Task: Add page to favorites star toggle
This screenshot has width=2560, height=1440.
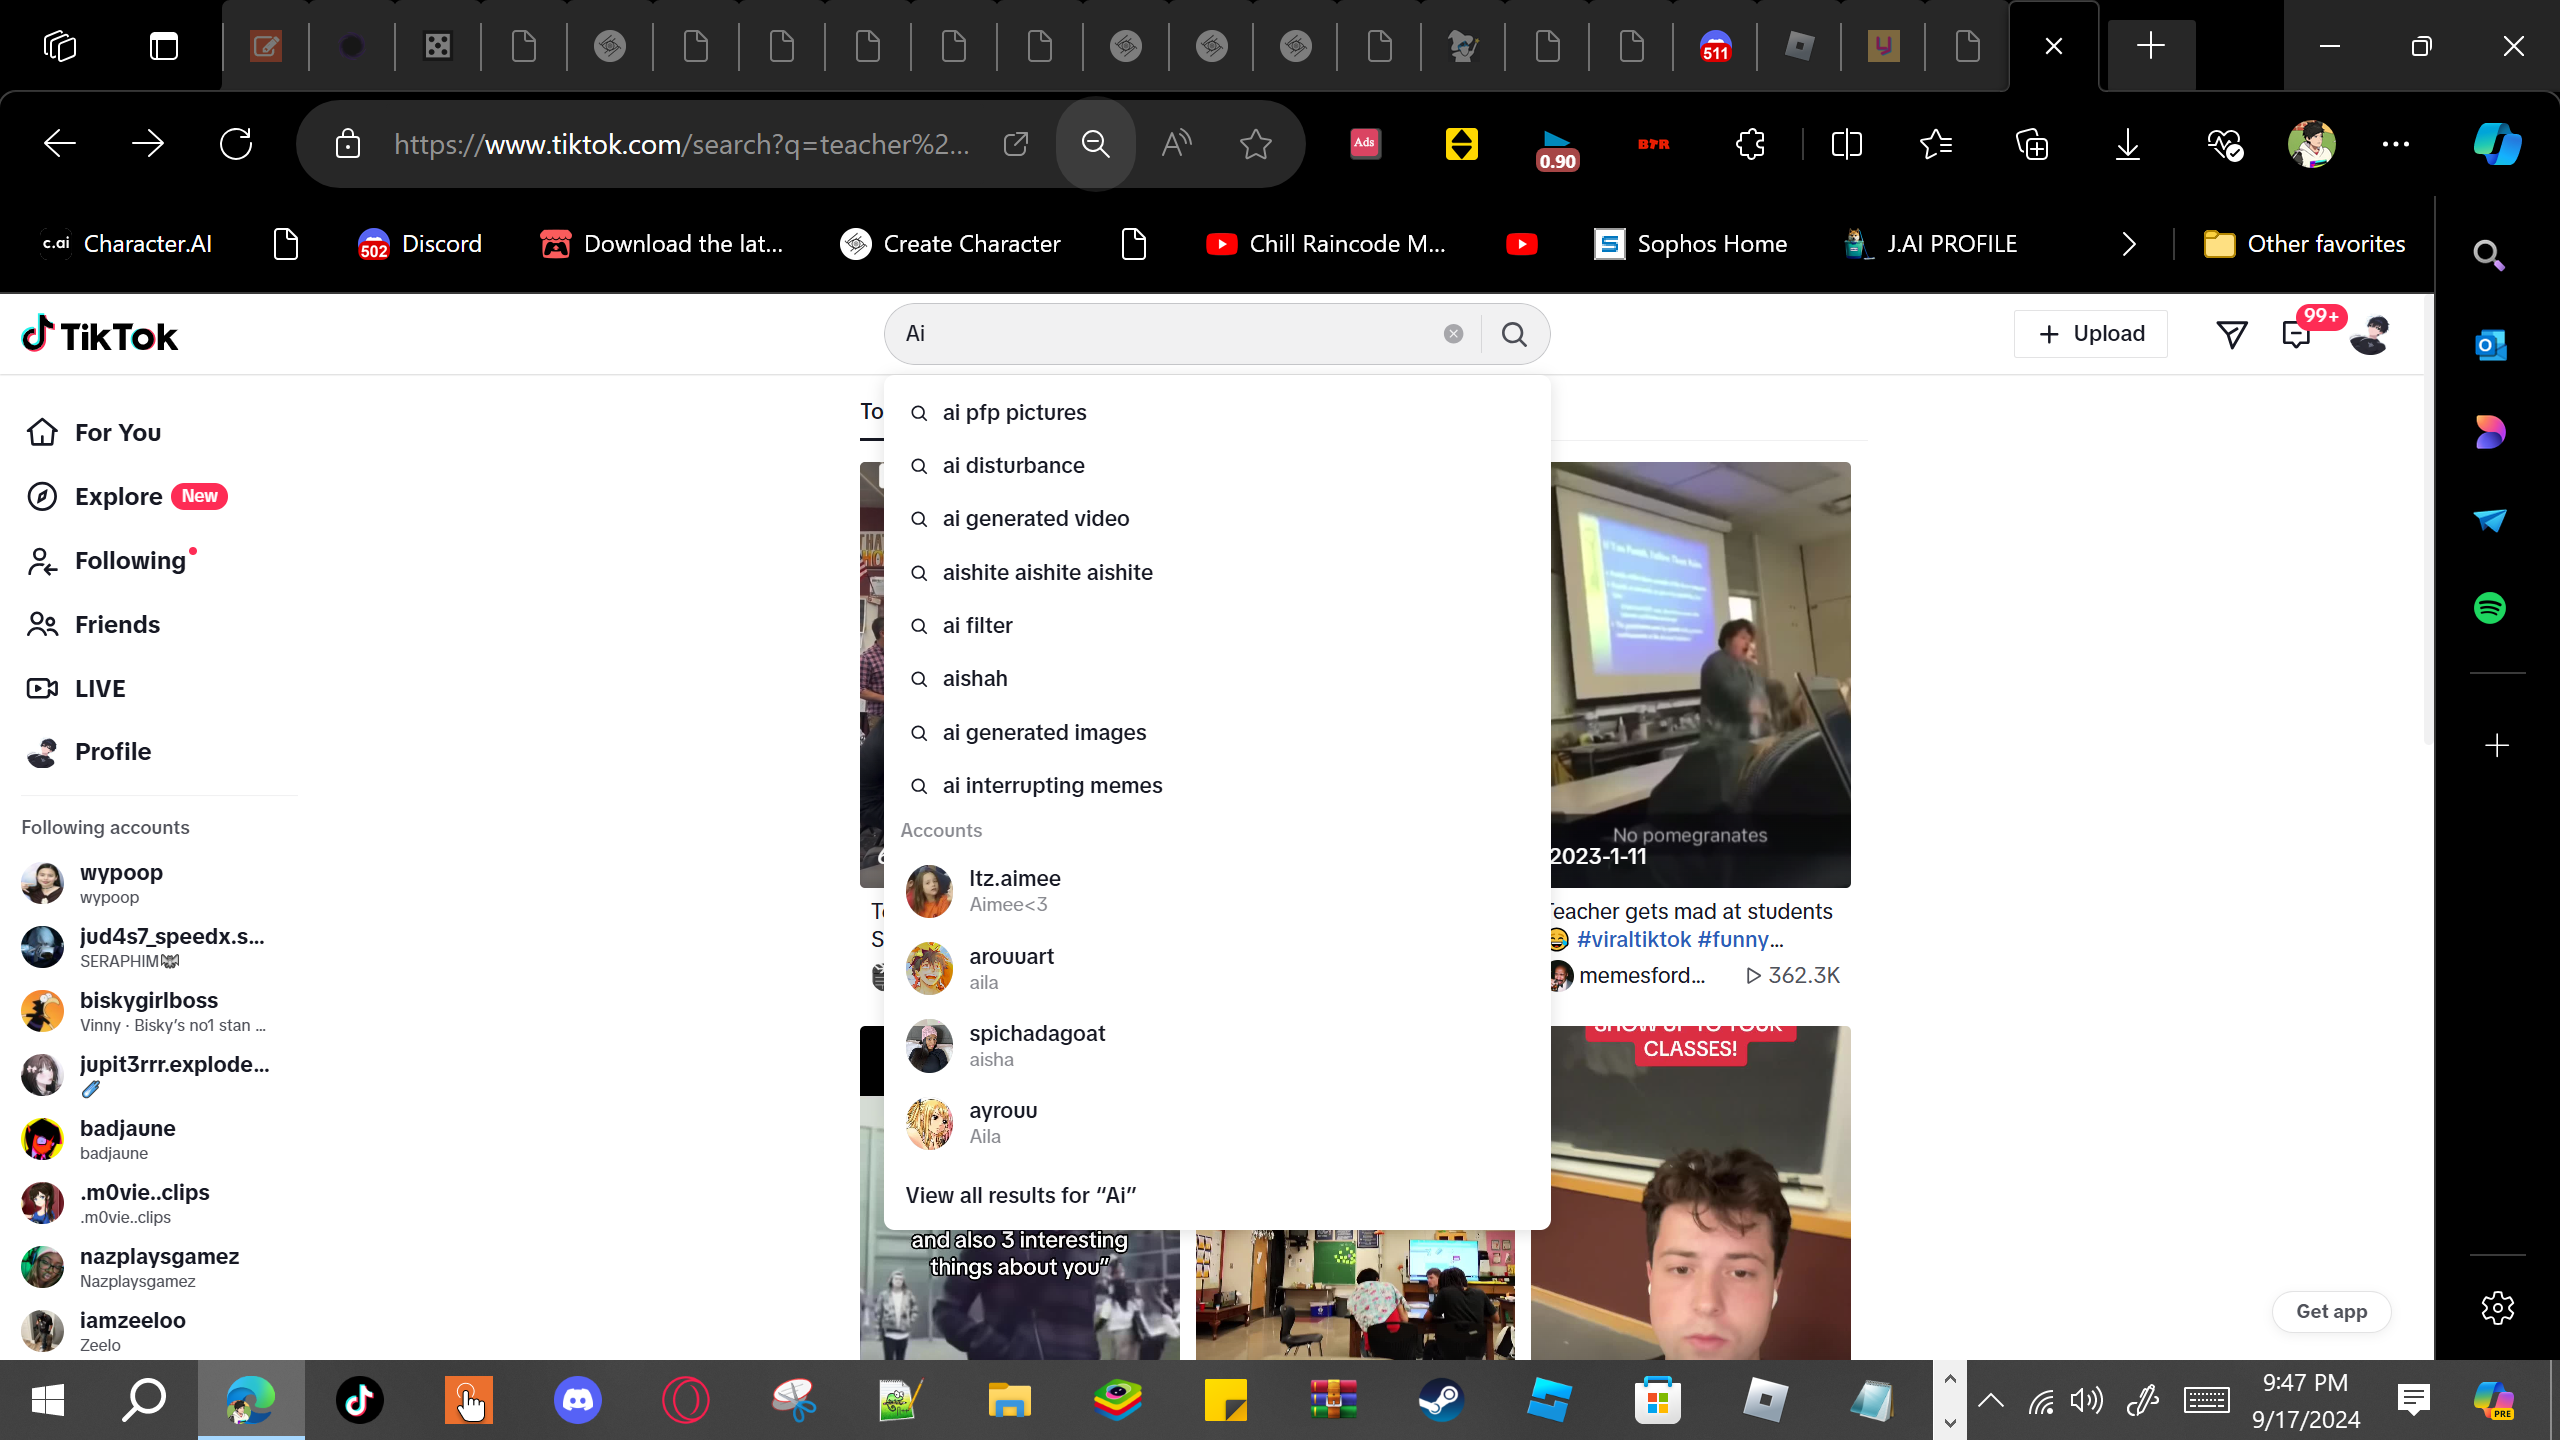Action: pyautogui.click(x=1255, y=144)
